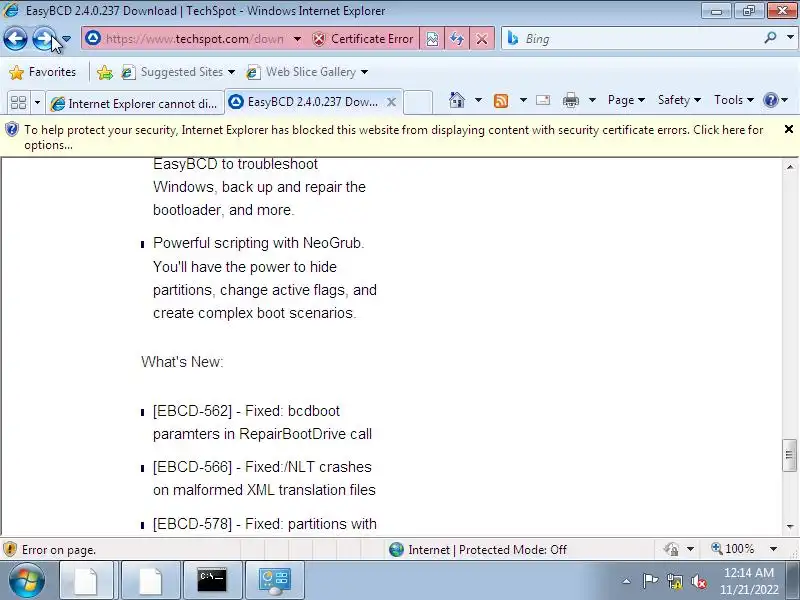
Task: Click the Add to Favorites Bar star icon
Action: pyautogui.click(x=105, y=72)
